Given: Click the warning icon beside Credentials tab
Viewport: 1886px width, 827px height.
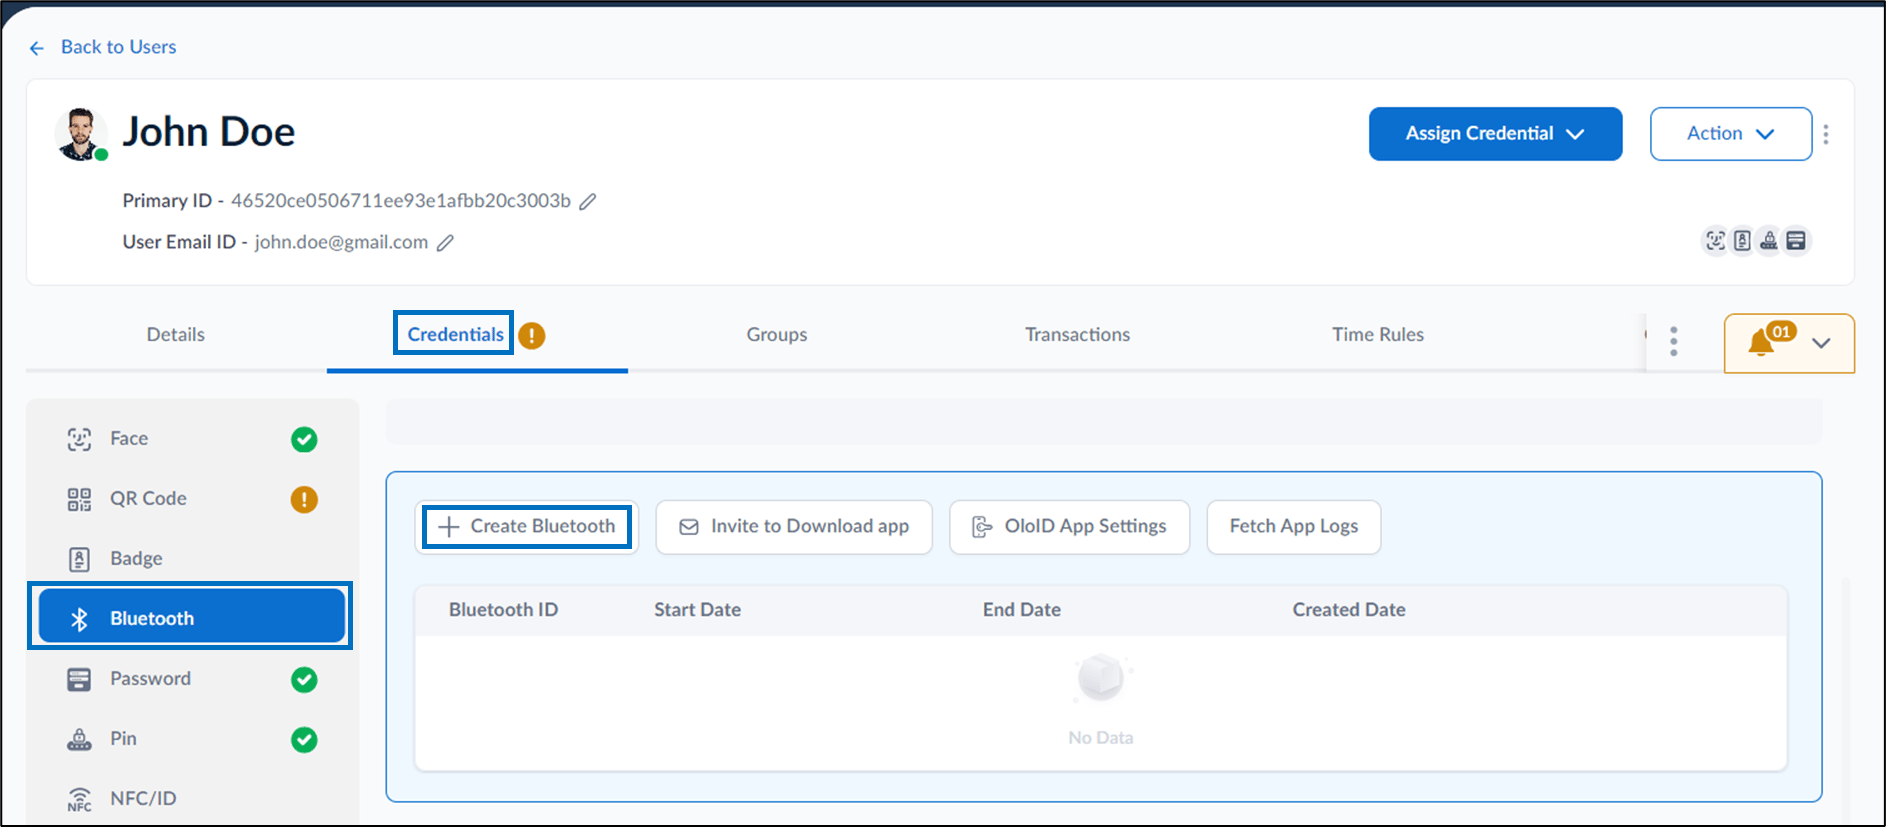Looking at the screenshot, I should (x=532, y=336).
